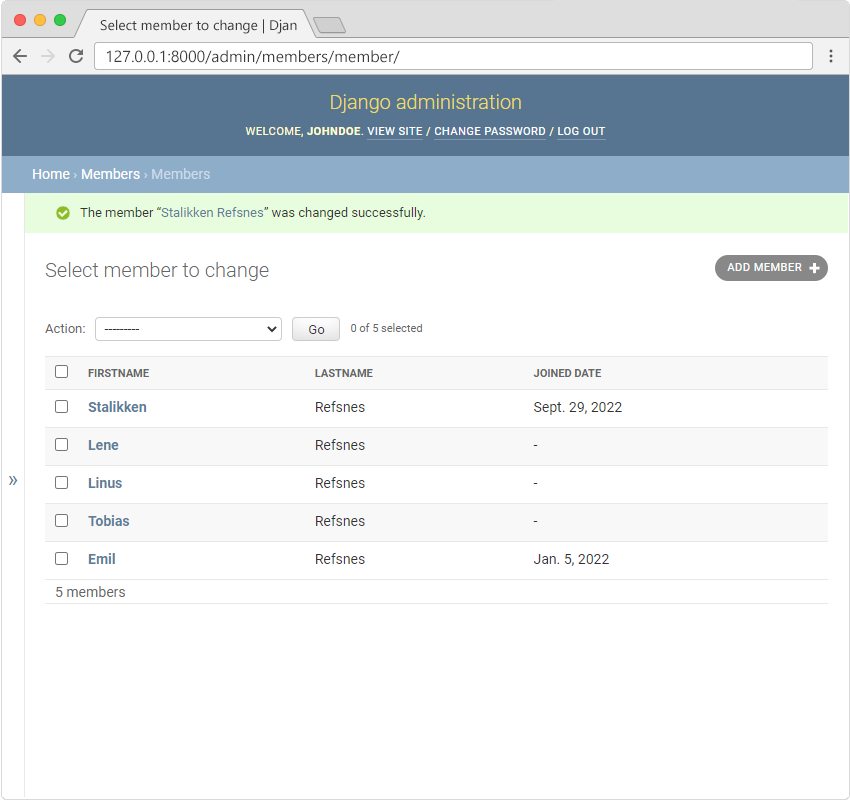Viewport: 850px width, 800px height.
Task: Tick the checkbox for Emil
Action: tap(62, 559)
